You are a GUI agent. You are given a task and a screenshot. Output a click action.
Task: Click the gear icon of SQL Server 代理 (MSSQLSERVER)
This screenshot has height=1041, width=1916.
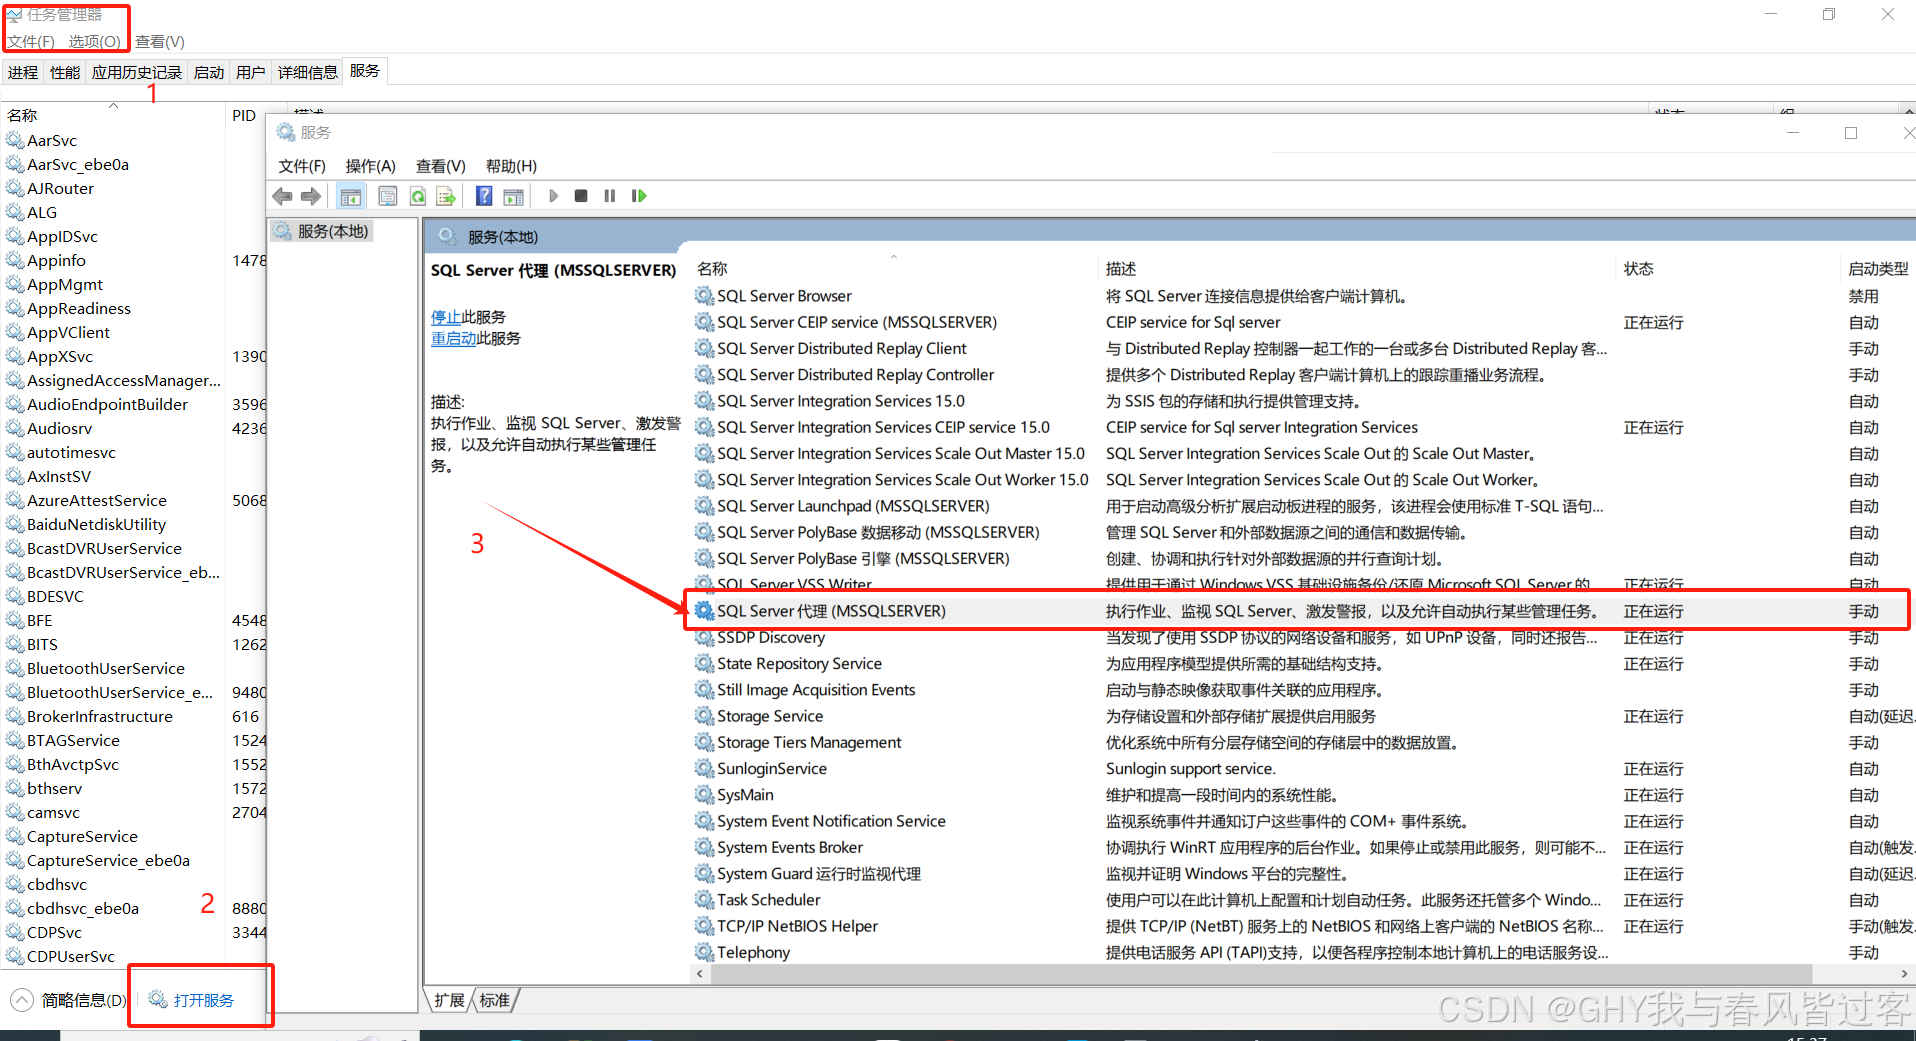[x=705, y=611]
